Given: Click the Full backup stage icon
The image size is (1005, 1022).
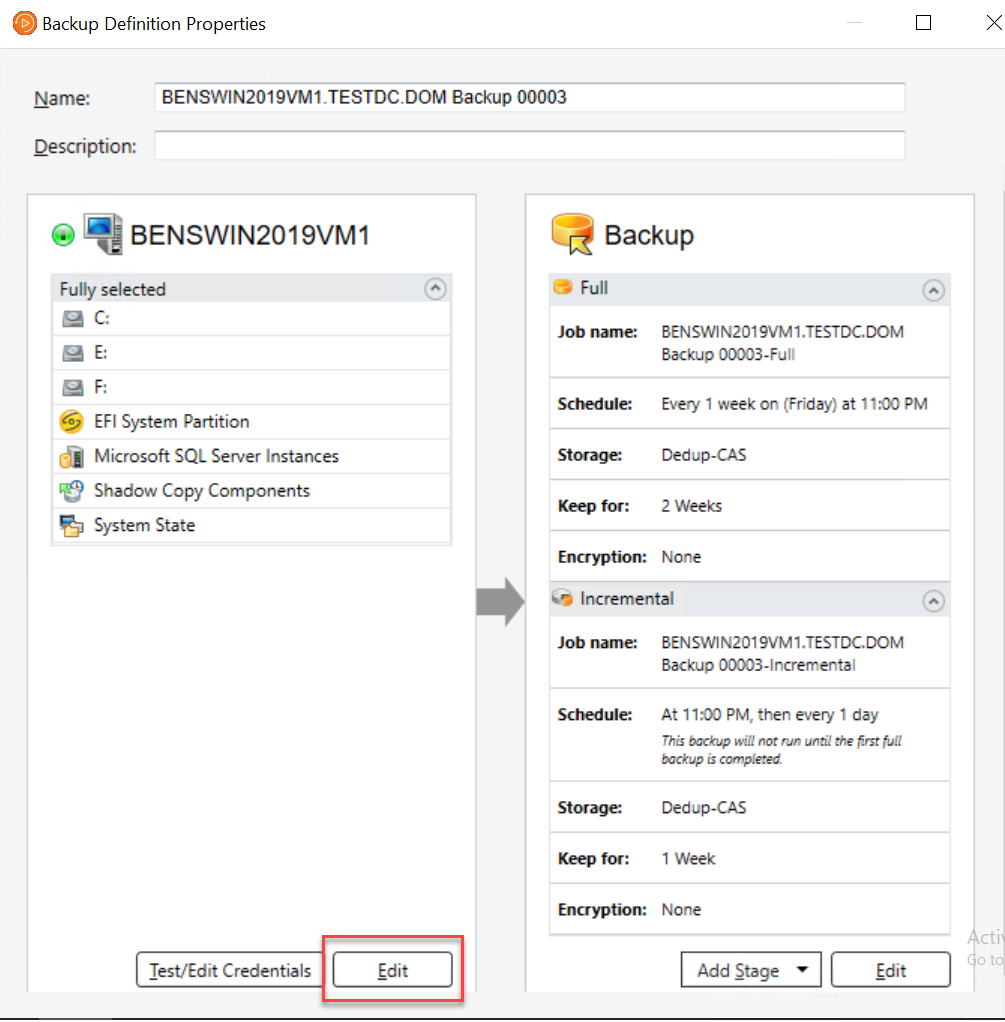Looking at the screenshot, I should click(x=562, y=287).
